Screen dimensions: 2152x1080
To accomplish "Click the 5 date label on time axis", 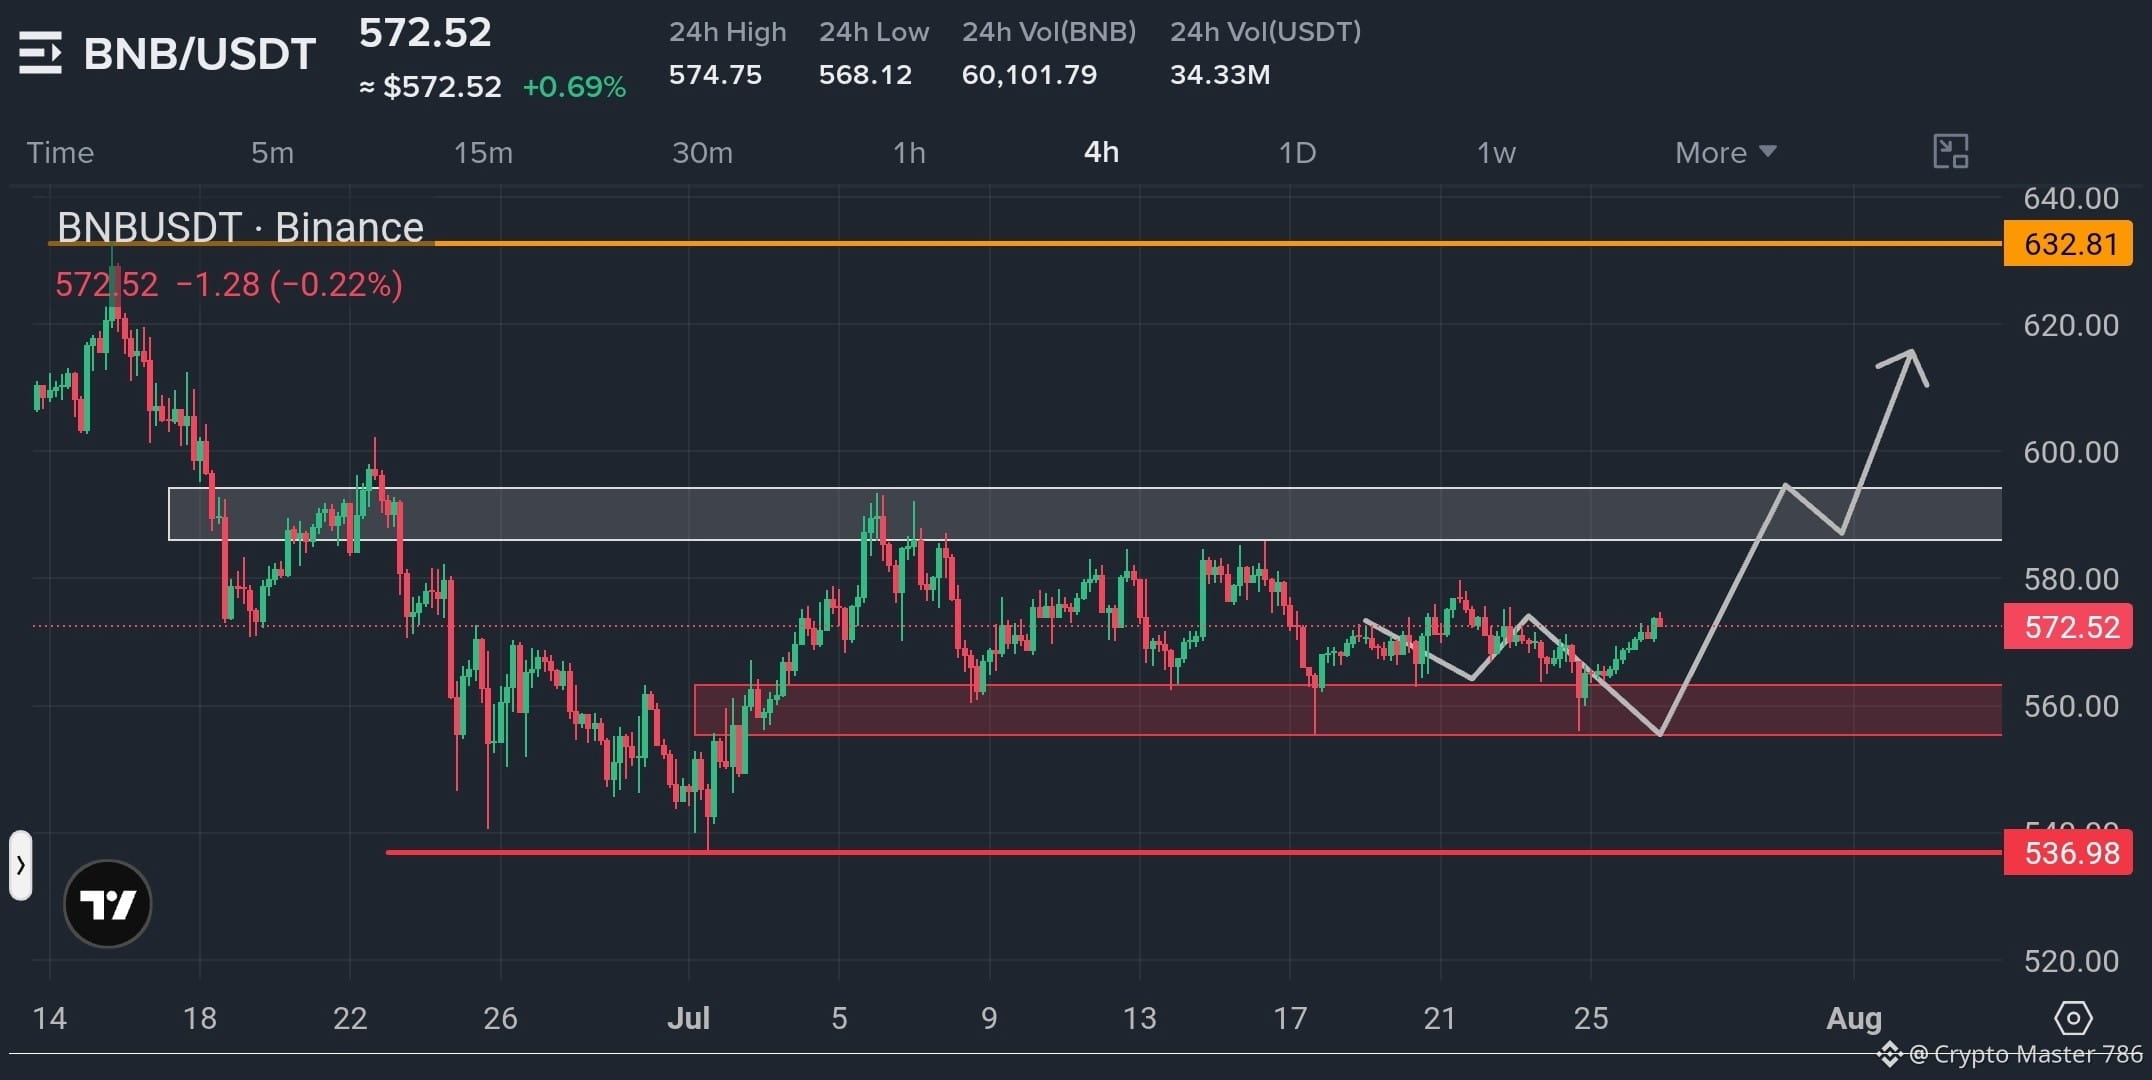I will click(839, 1019).
